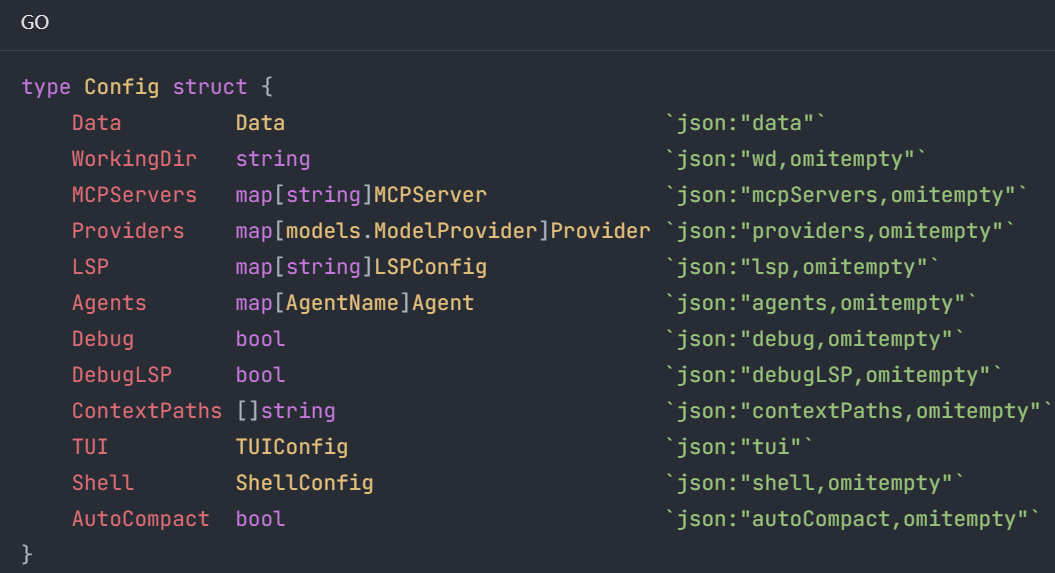
Task: Click the 'type' keyword
Action: (46, 87)
